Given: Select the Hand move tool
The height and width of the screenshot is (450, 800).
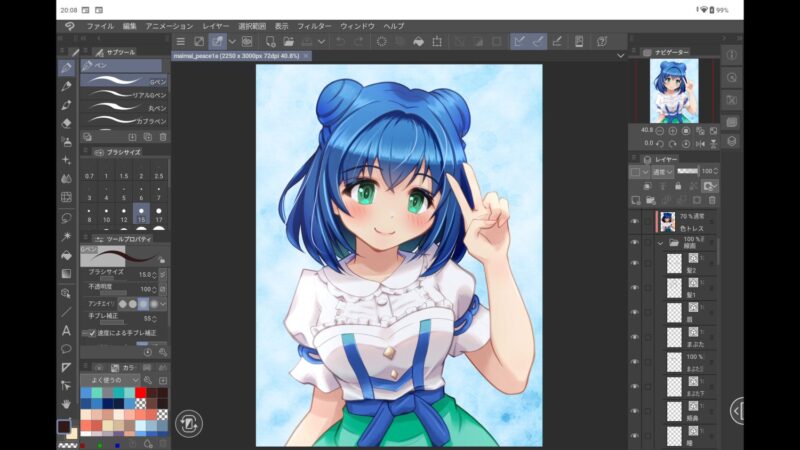Looking at the screenshot, I should point(66,403).
